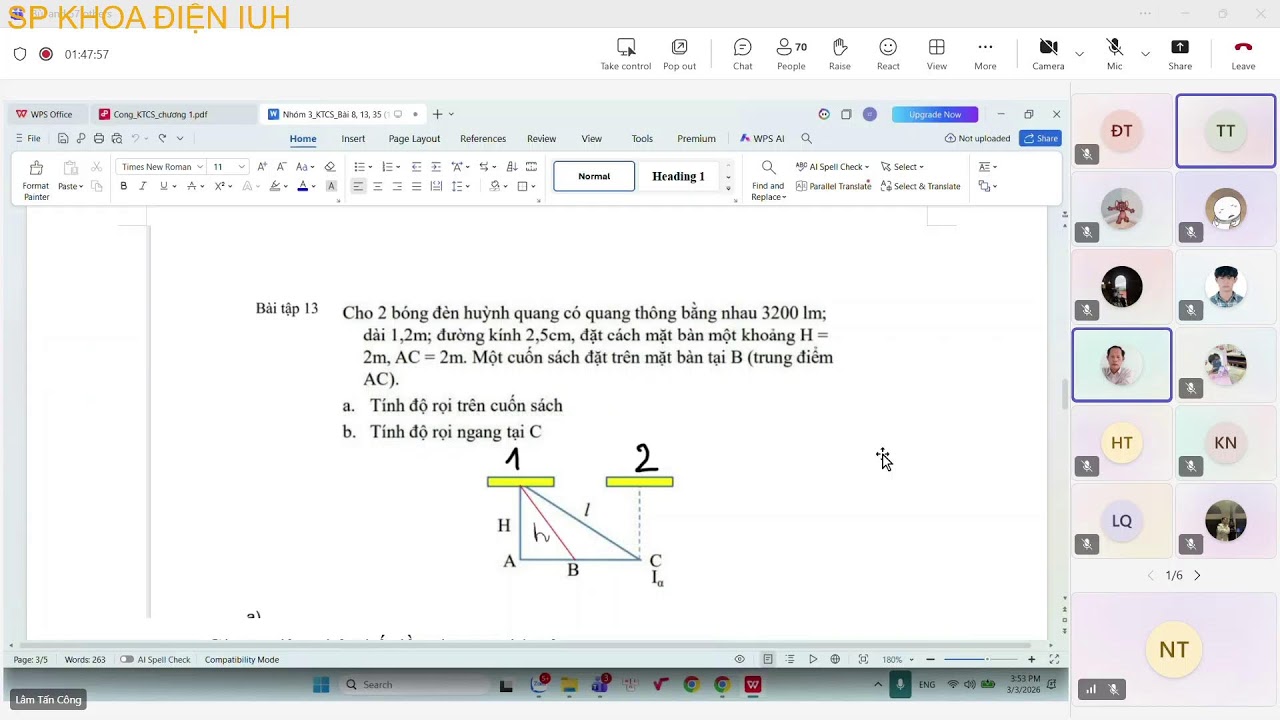Expand the Mic options arrow
The height and width of the screenshot is (720, 1280).
(x=1145, y=54)
